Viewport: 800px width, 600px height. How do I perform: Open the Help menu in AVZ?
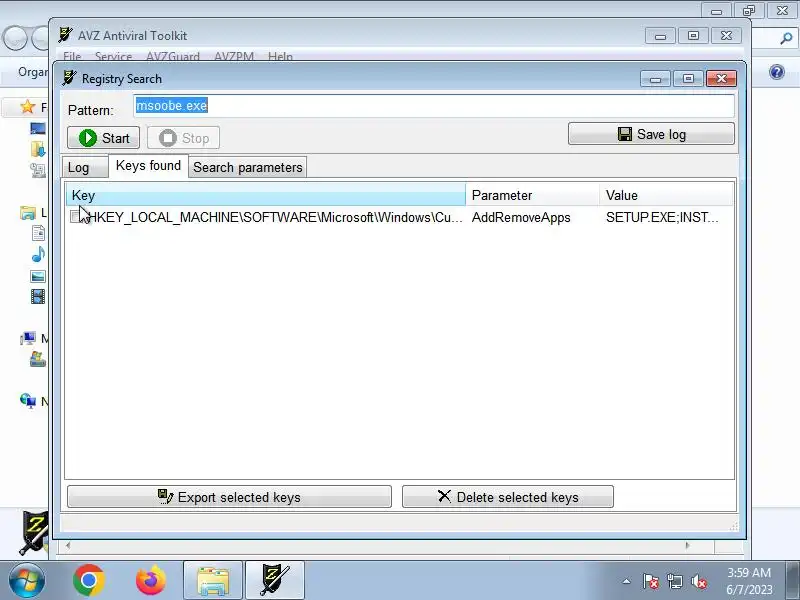280,56
